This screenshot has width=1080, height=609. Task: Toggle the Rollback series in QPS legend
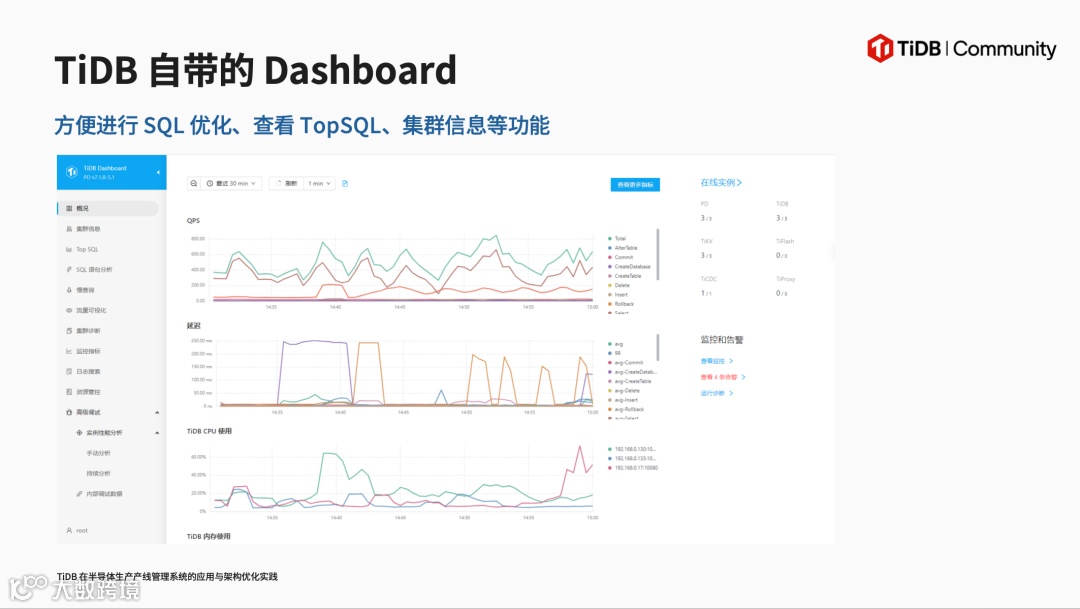pyautogui.click(x=621, y=304)
